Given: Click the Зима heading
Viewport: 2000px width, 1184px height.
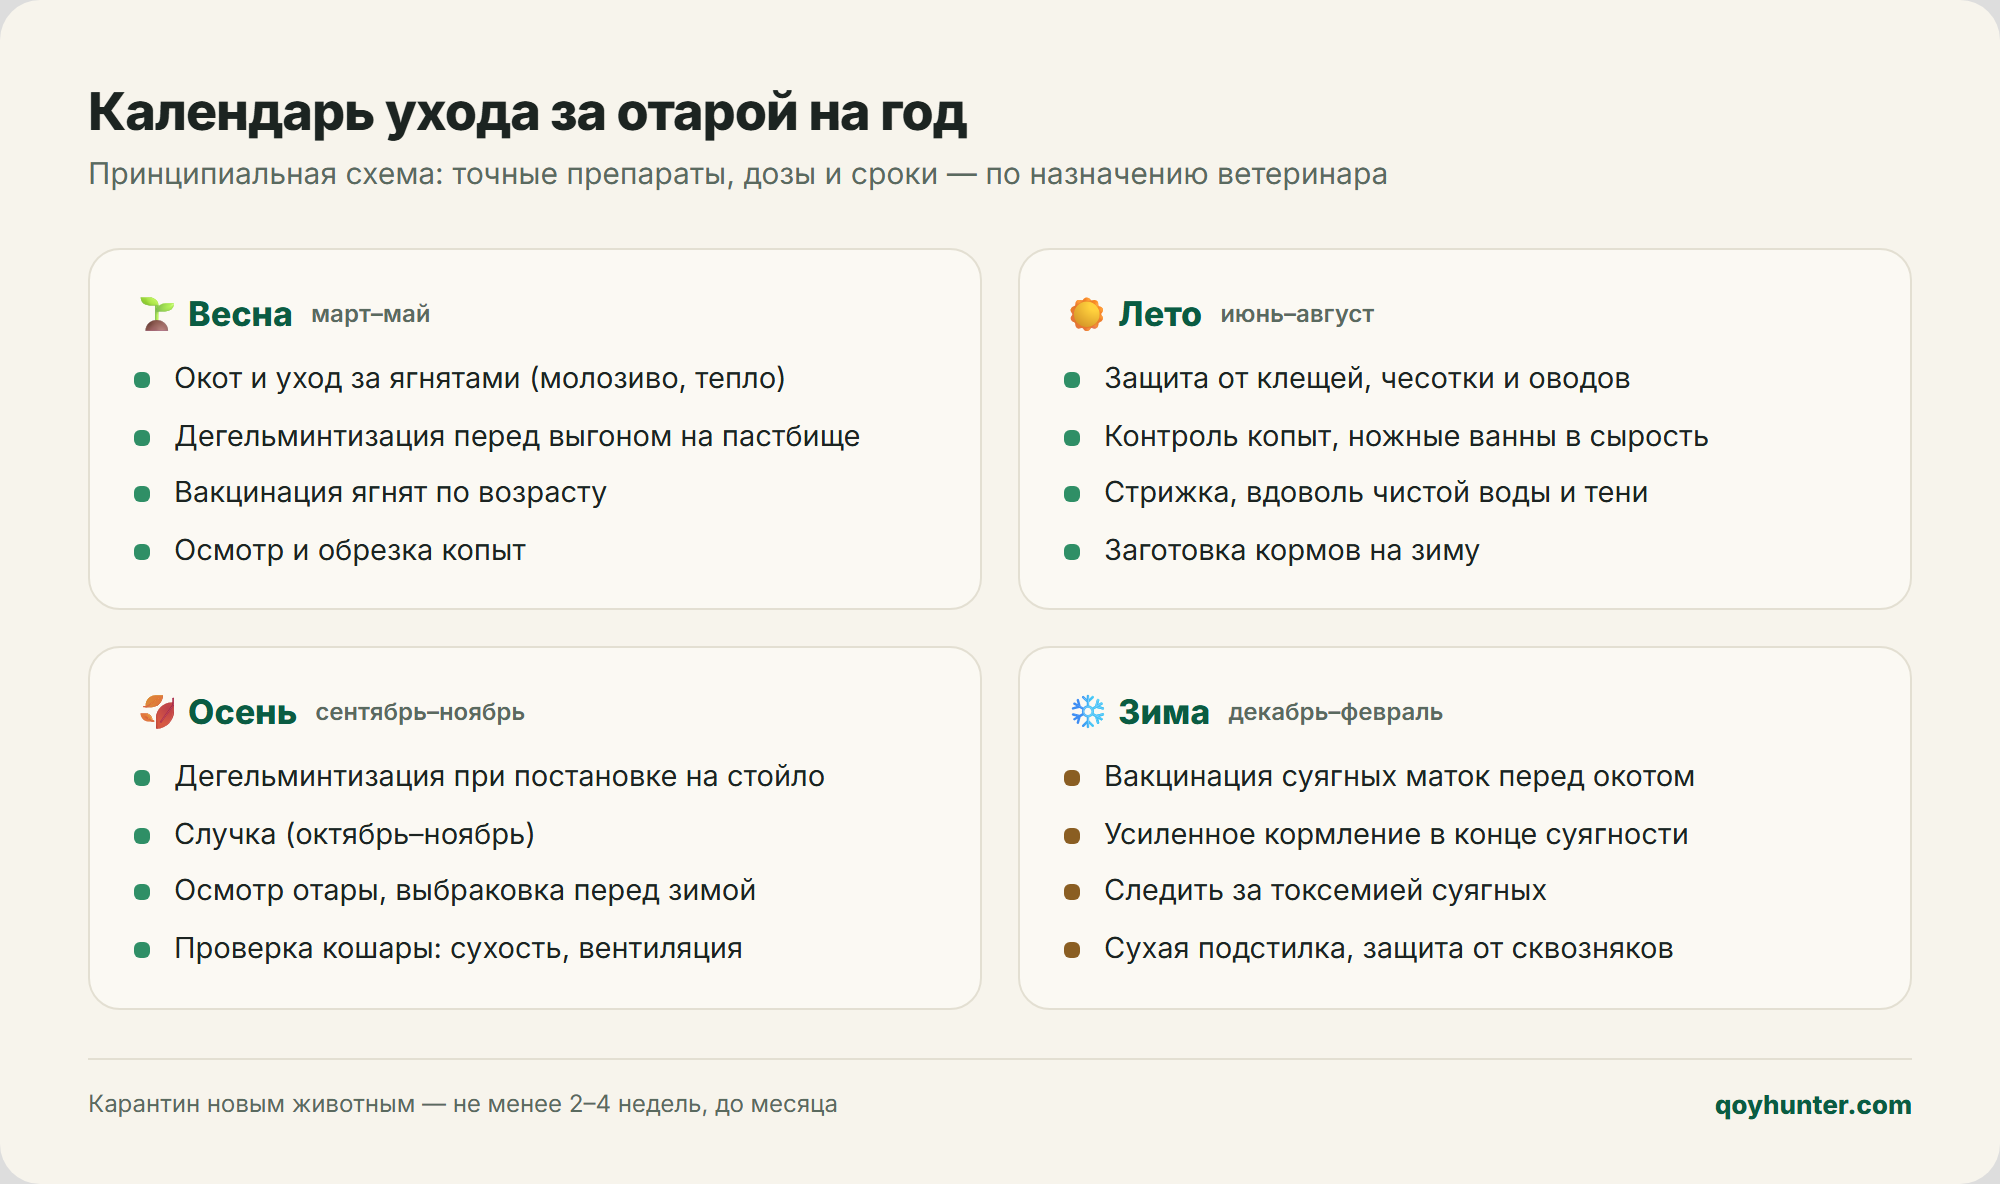Looking at the screenshot, I should (x=1164, y=712).
